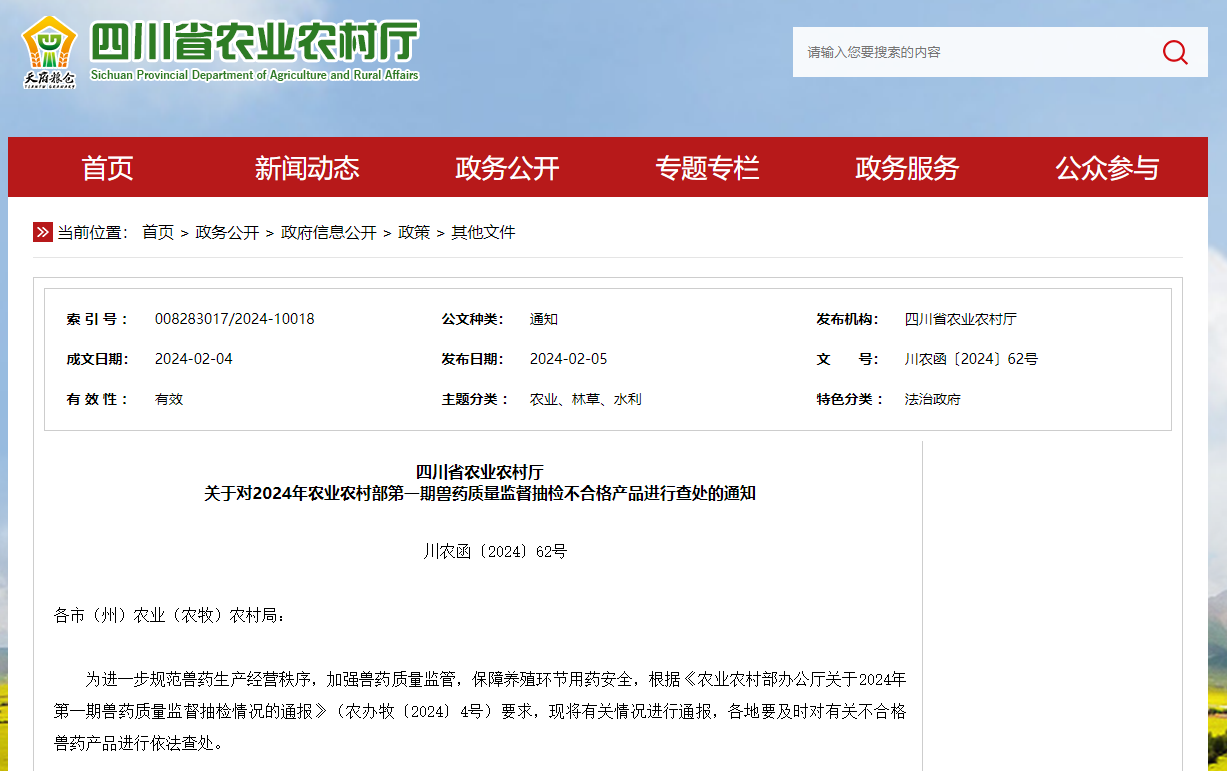Open the 公众参与 navigation menu
The width and height of the screenshot is (1227, 771).
click(x=1107, y=168)
